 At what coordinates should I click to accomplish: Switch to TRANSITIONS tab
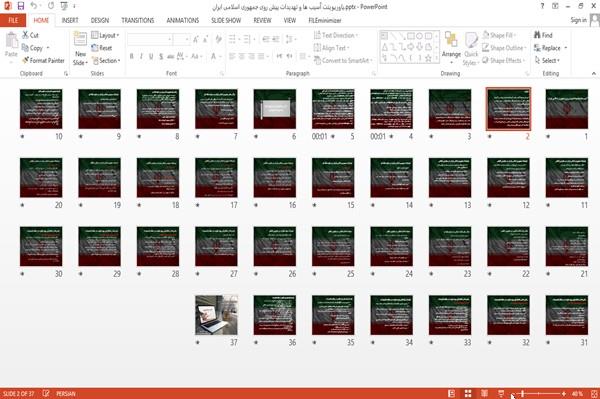(138, 20)
